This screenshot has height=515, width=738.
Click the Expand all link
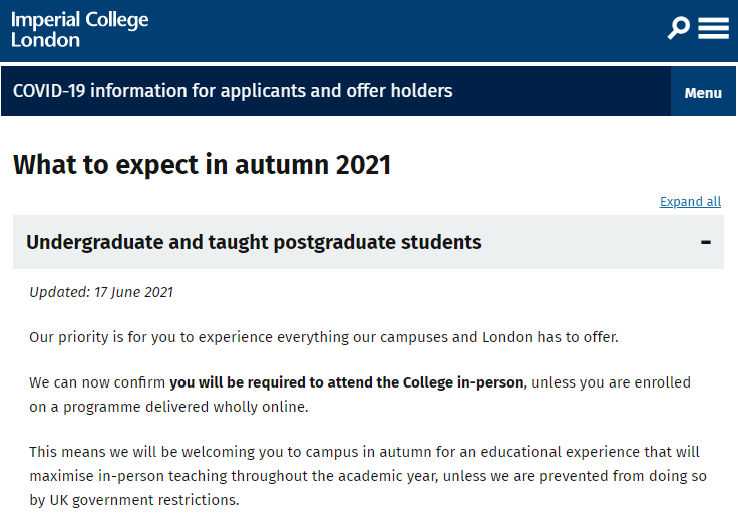[x=690, y=202]
